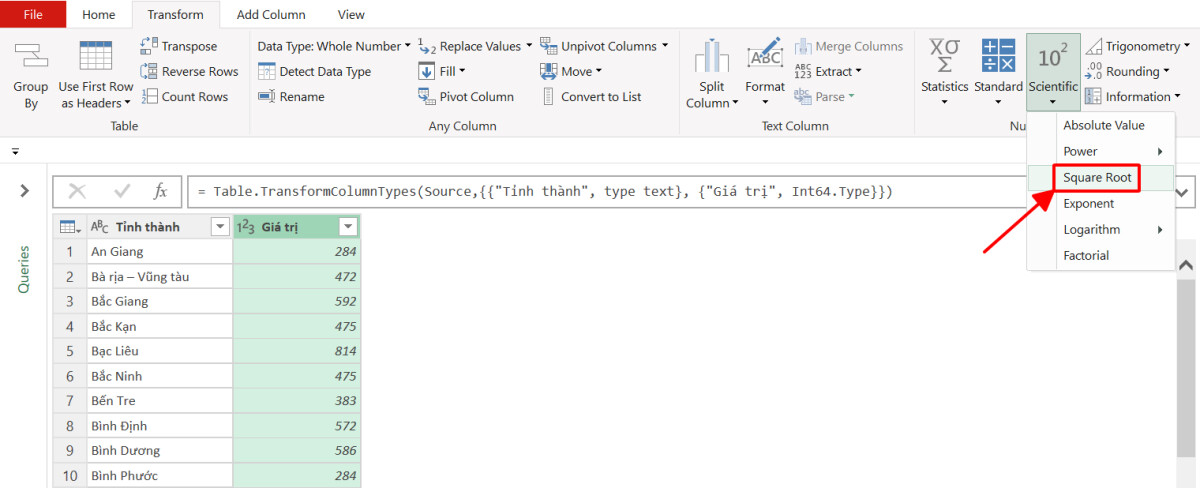The height and width of the screenshot is (488, 1200).
Task: Open the Replace Values dropdown
Action: coord(474,46)
